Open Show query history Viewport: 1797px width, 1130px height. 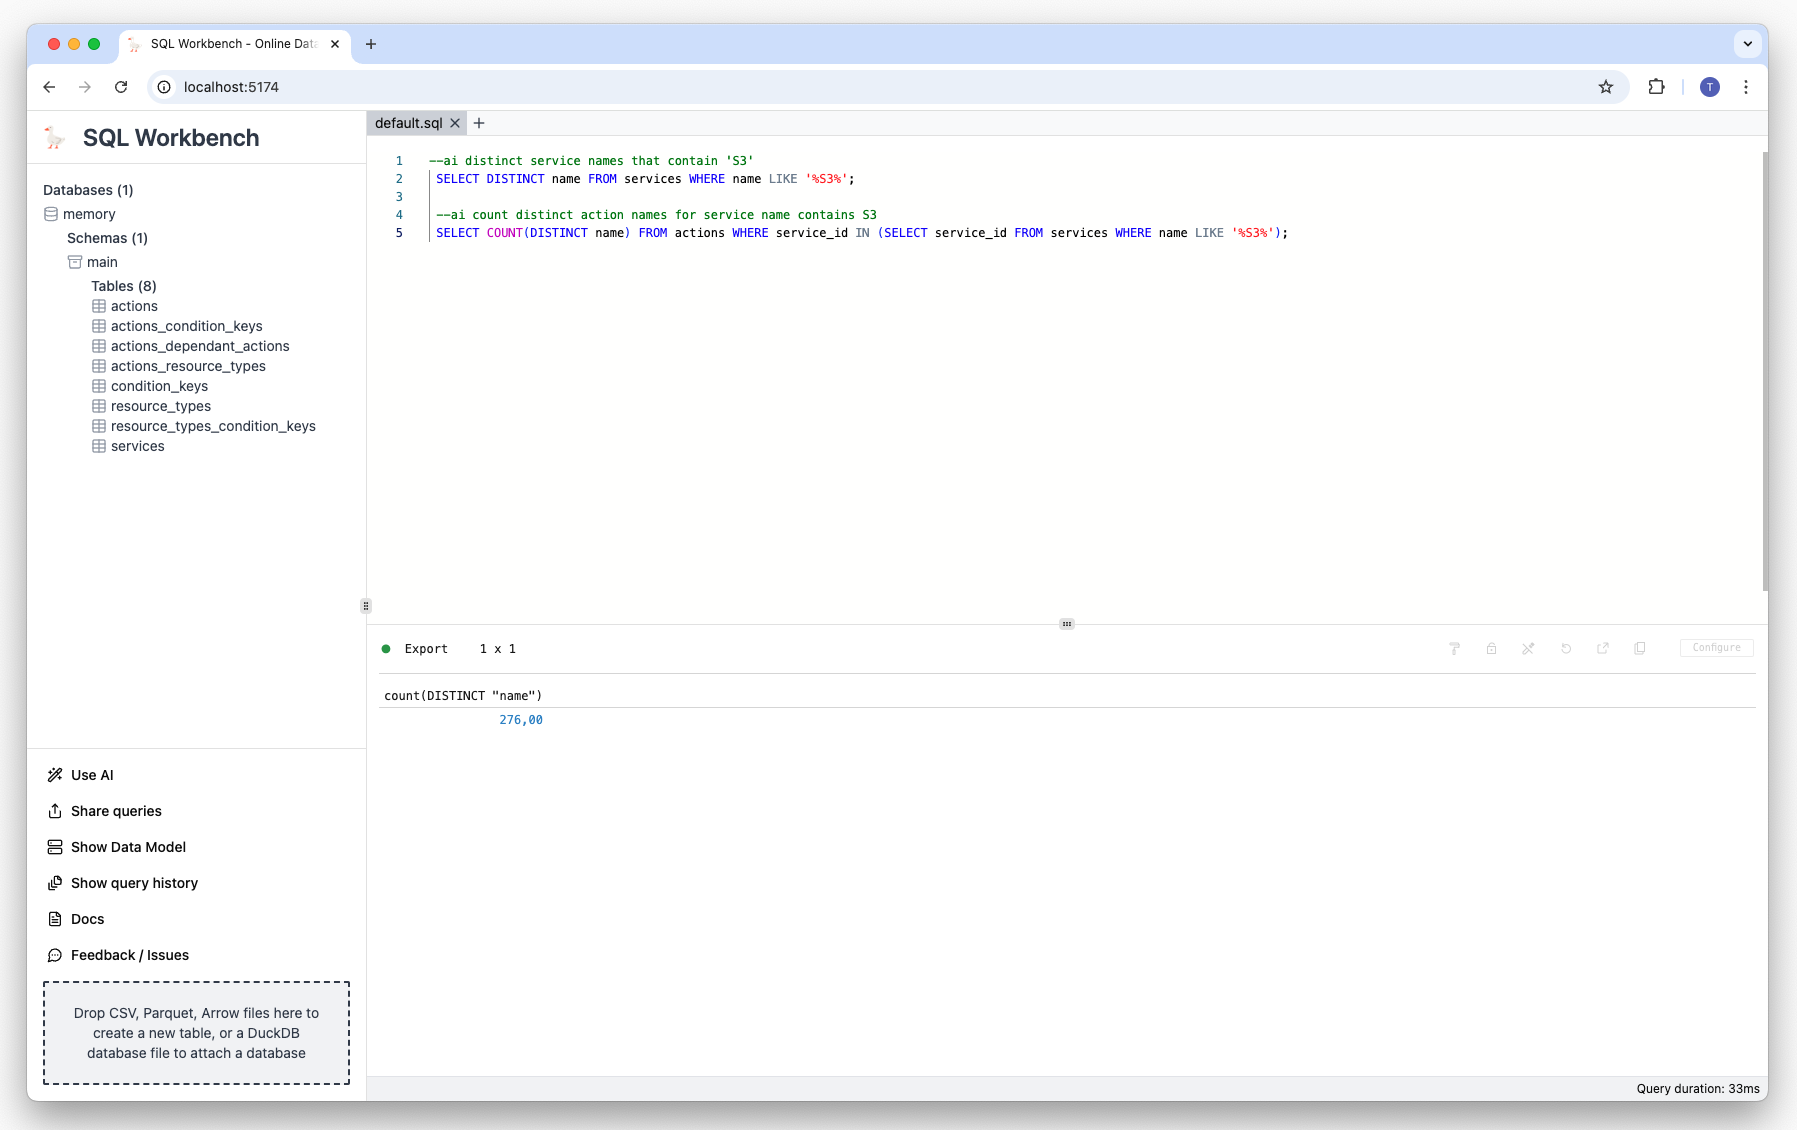[134, 883]
